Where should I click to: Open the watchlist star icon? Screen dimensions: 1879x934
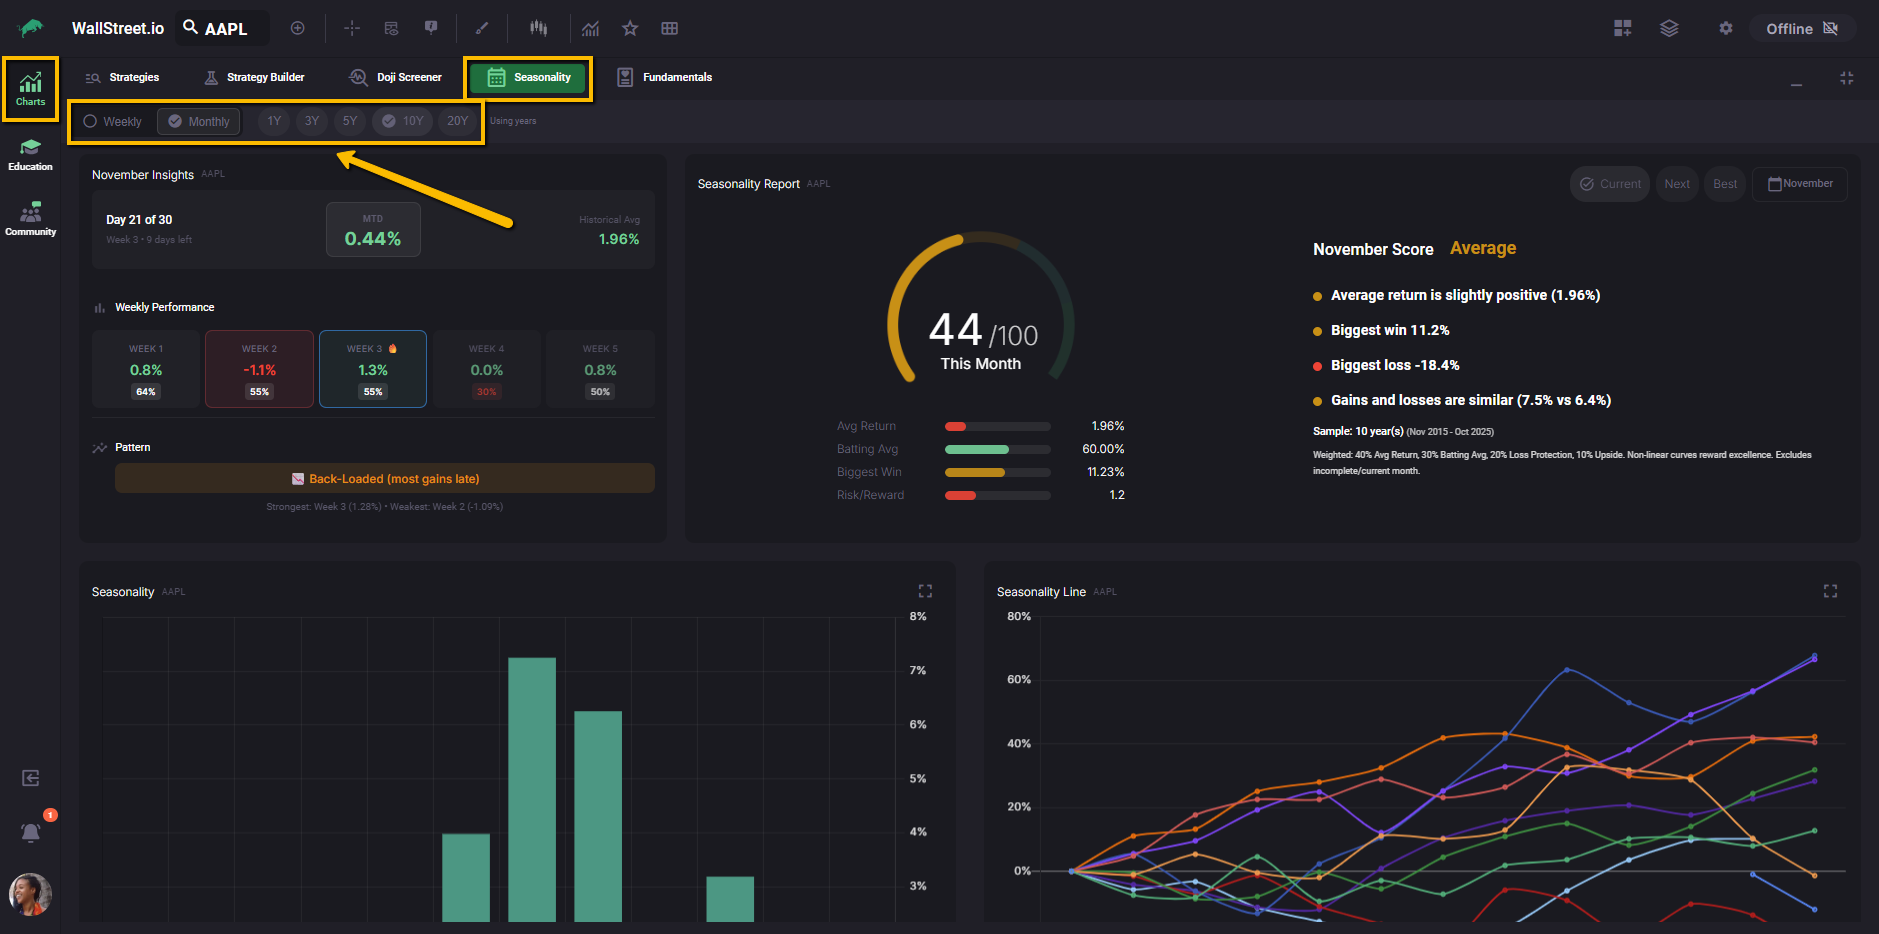pos(630,28)
